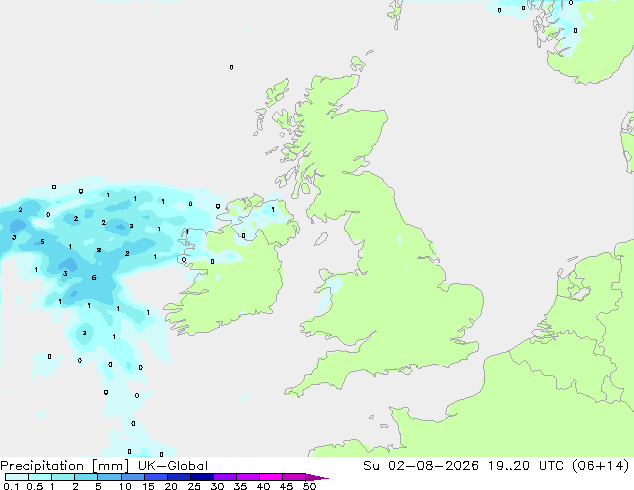Click the legend label '50'
This screenshot has height=490, width=634.
[309, 486]
